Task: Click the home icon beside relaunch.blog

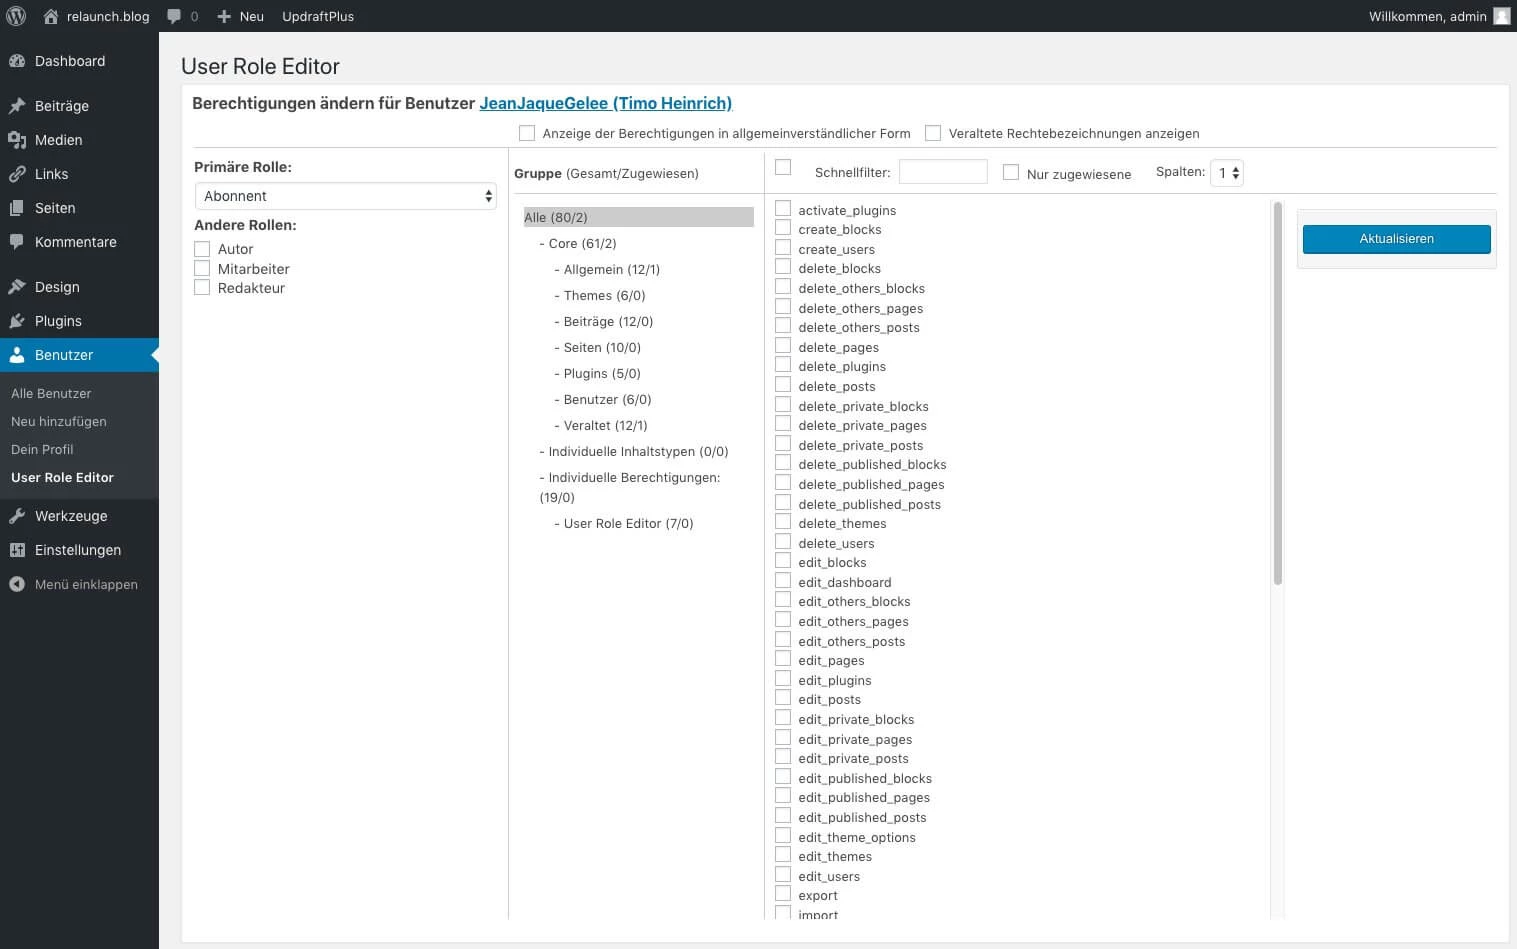Action: pos(51,16)
